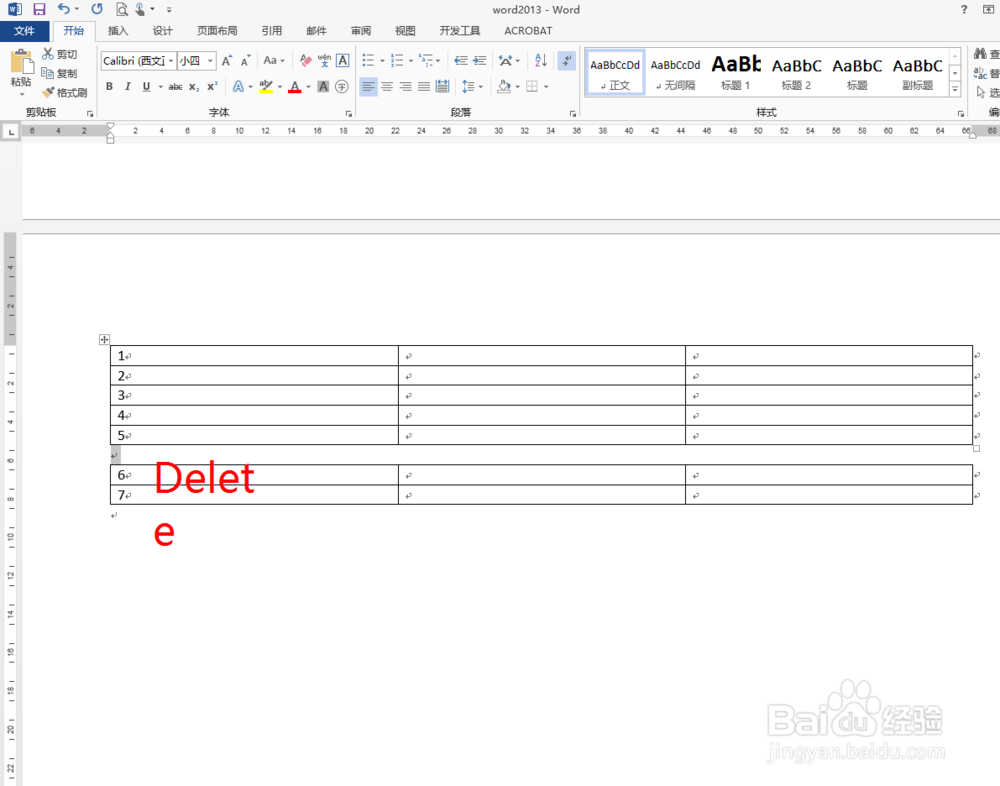Click the Phonetic Guide icon
Screen dimensions: 1000x786
click(x=324, y=61)
